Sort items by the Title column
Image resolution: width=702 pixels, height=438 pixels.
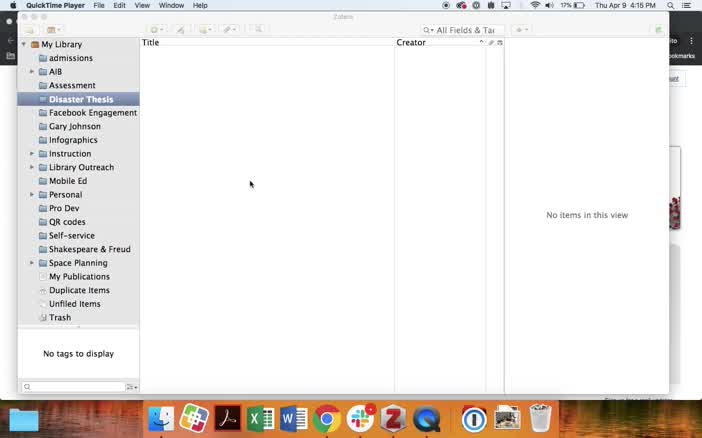coord(267,43)
